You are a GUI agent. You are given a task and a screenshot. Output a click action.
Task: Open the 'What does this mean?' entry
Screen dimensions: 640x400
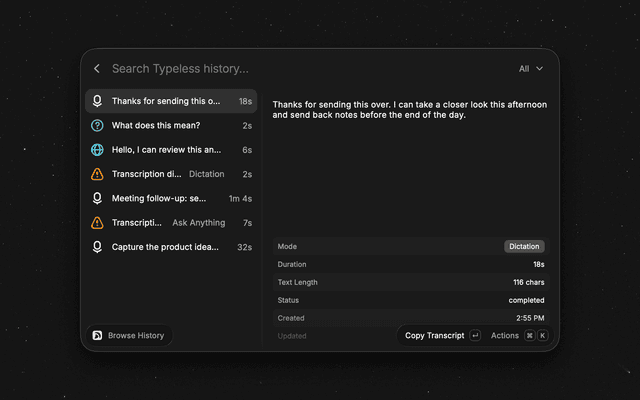[171, 125]
